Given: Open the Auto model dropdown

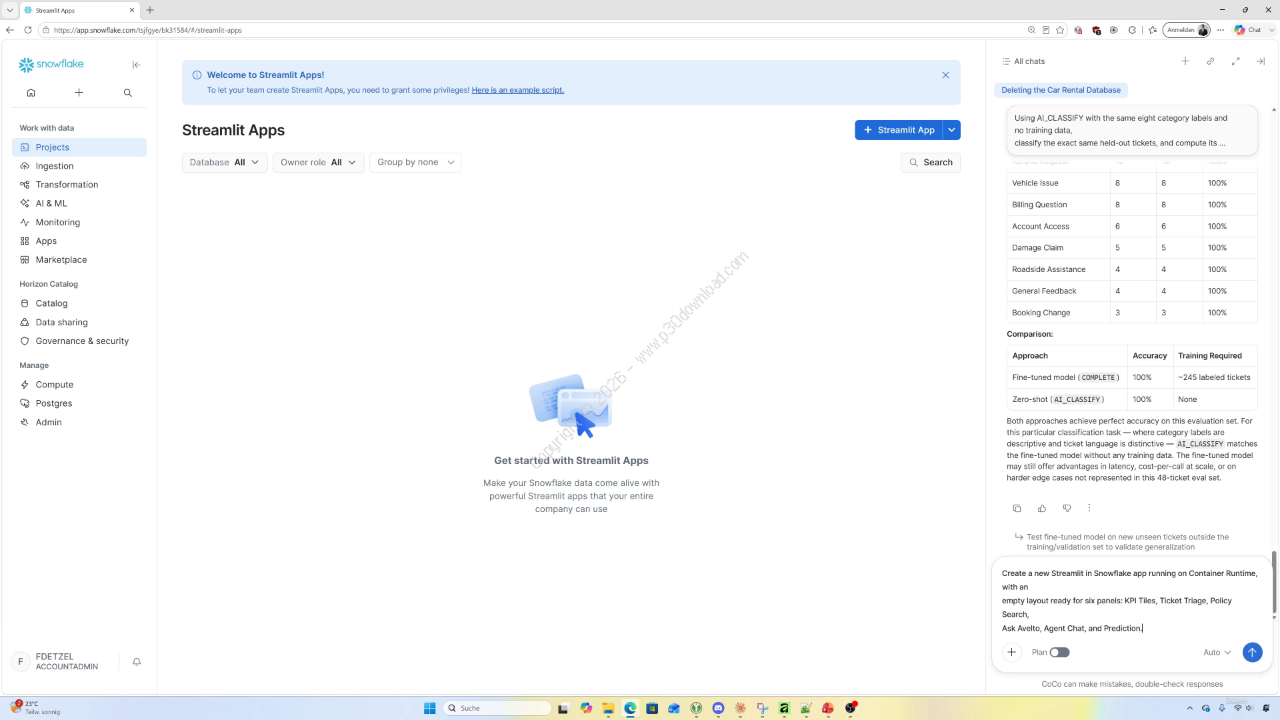Looking at the screenshot, I should (1217, 652).
